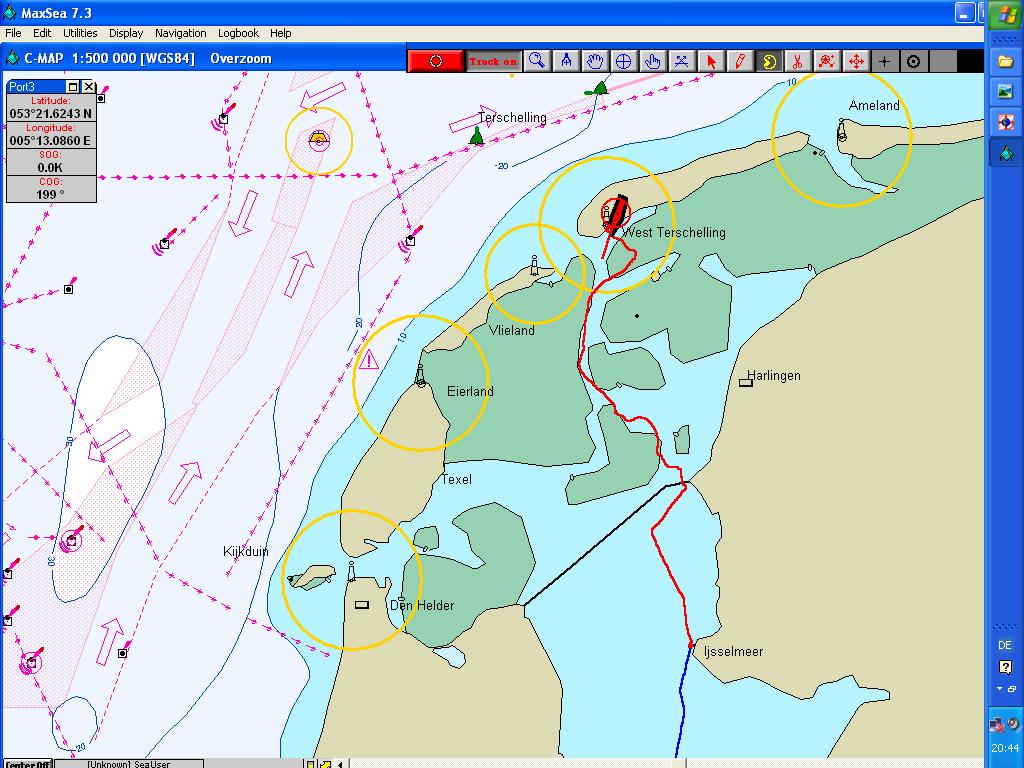The width and height of the screenshot is (1024, 768).
Task: Pick the red pencil drawing tool
Action: 740,61
